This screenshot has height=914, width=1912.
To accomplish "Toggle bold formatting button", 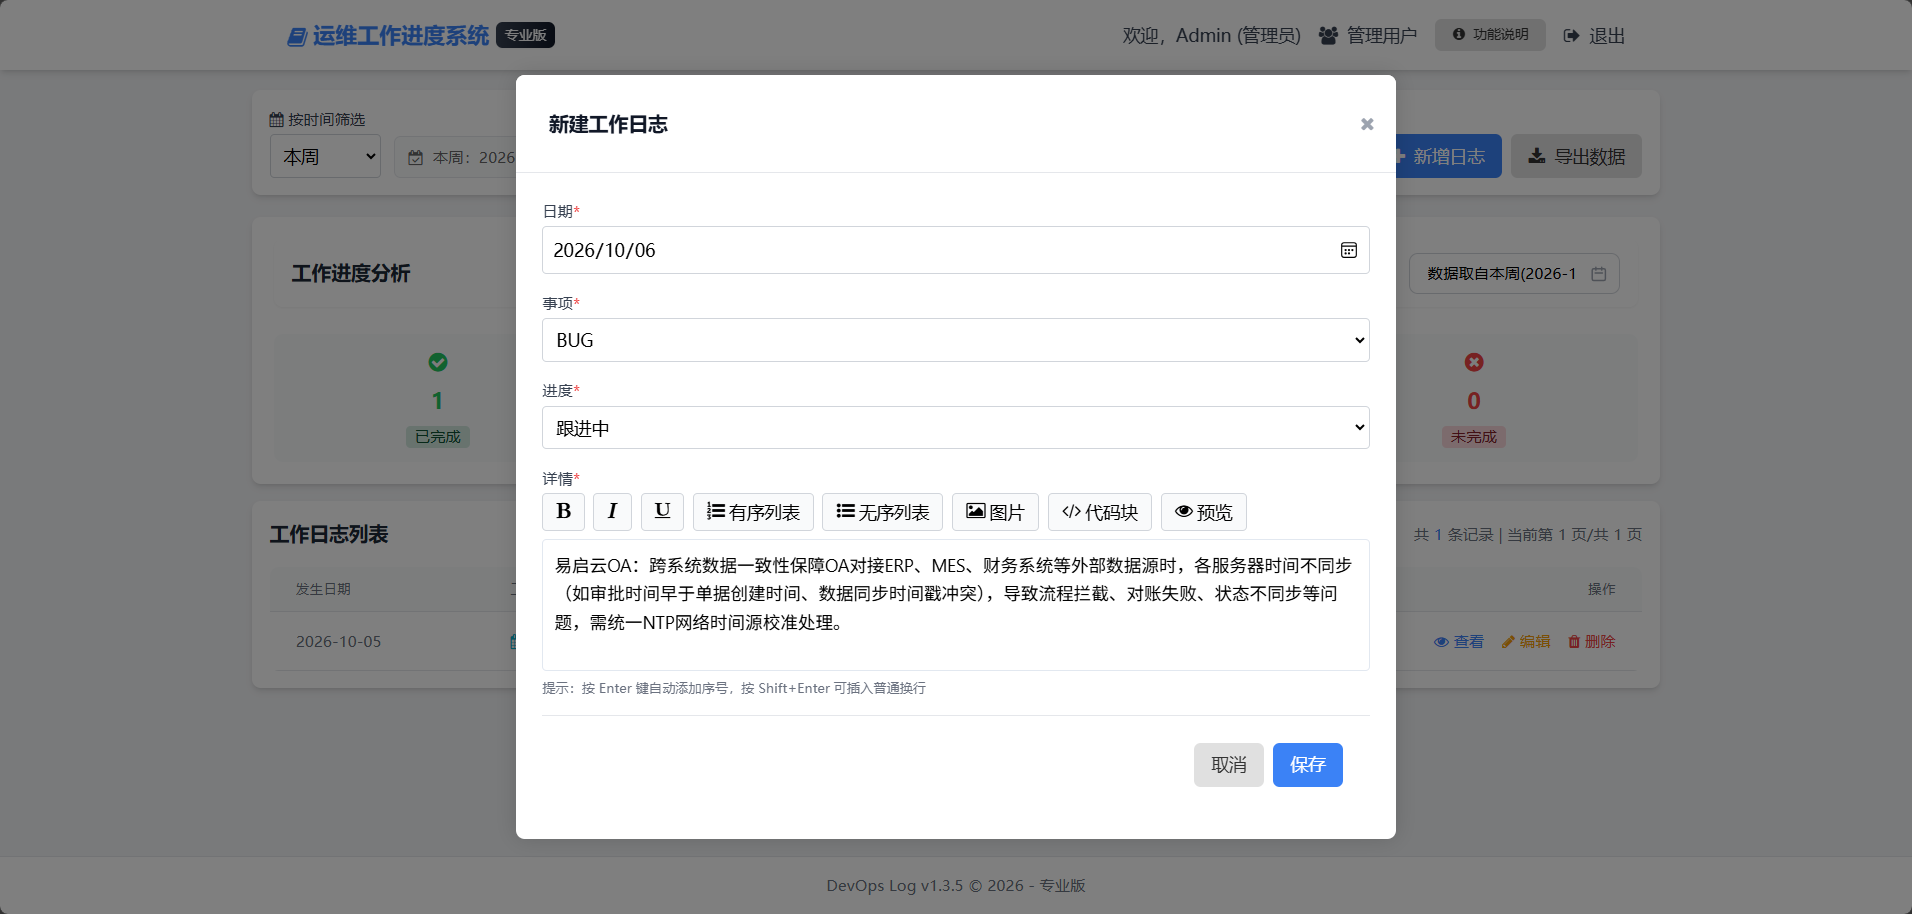I will [x=563, y=512].
